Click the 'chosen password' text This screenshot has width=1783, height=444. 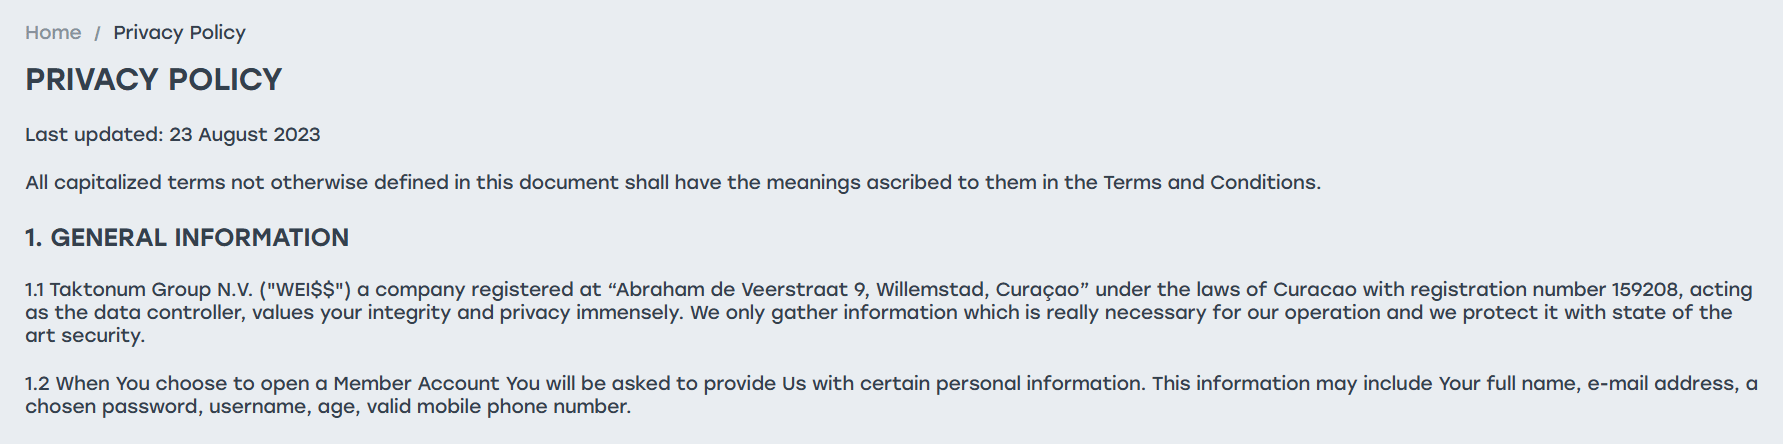click(x=111, y=407)
